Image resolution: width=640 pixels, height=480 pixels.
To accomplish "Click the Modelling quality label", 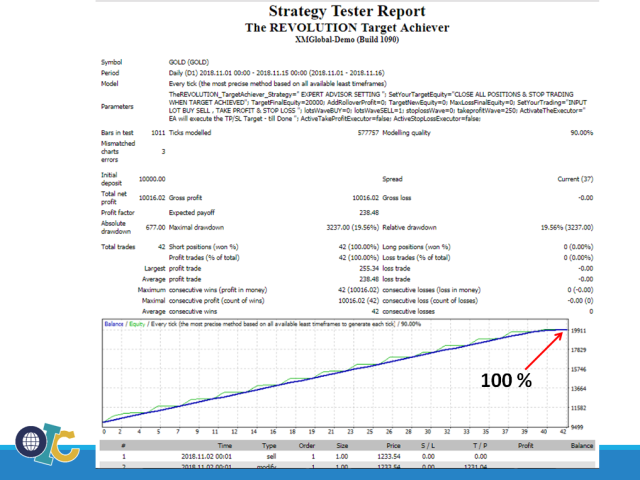I will (406, 133).
